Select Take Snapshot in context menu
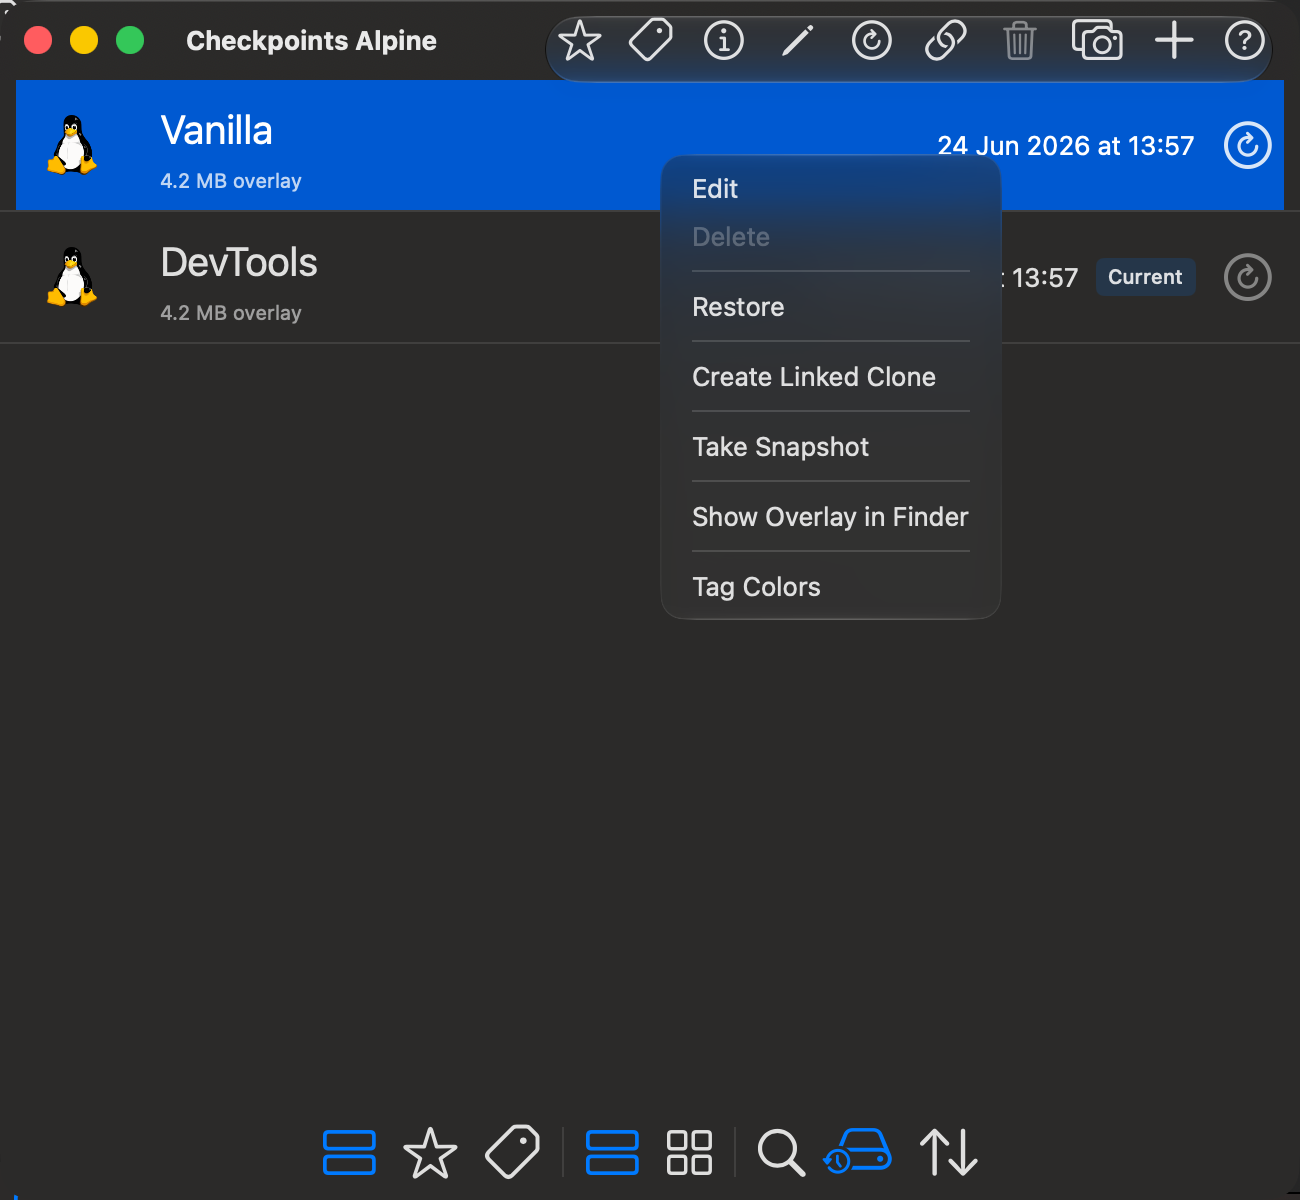The image size is (1300, 1200). click(780, 447)
